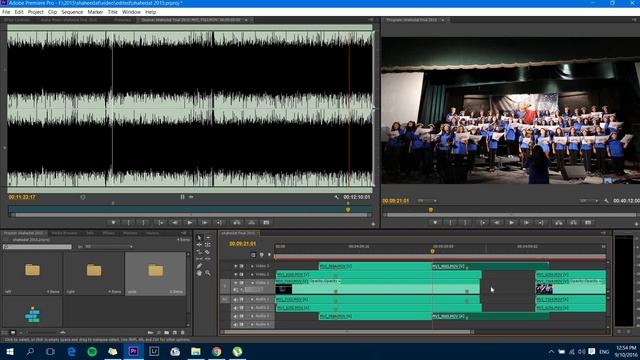Delete the selected item in the Project panel
The width and height of the screenshot is (640, 360).
tap(182, 333)
